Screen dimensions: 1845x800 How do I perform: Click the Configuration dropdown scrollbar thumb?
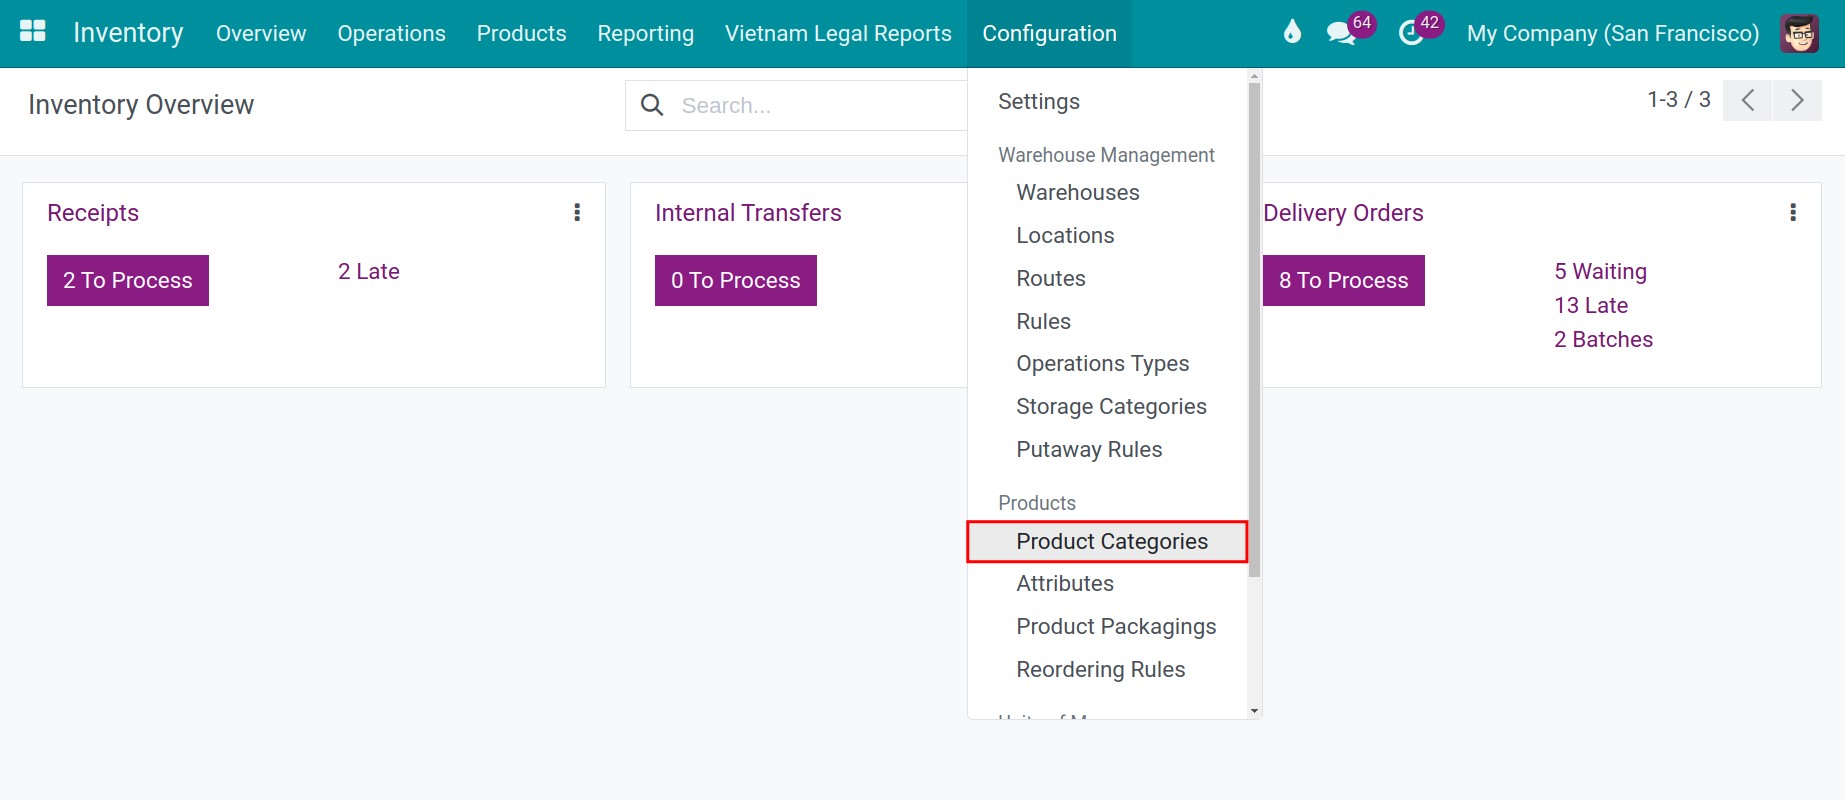pyautogui.click(x=1254, y=330)
